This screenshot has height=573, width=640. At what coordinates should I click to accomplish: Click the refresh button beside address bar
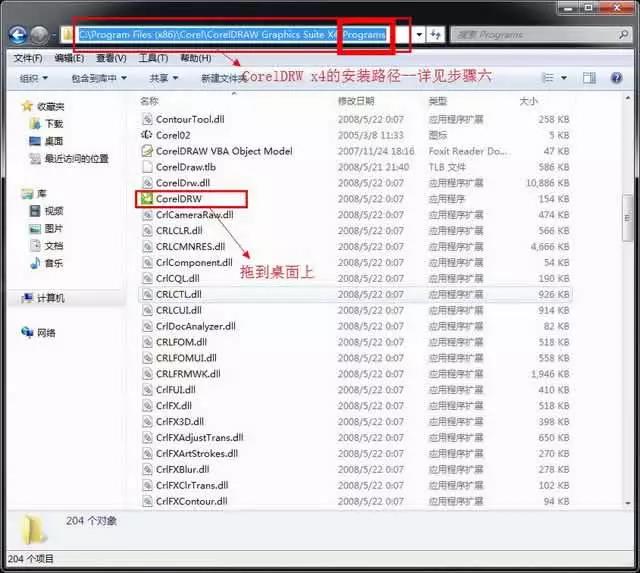(436, 34)
